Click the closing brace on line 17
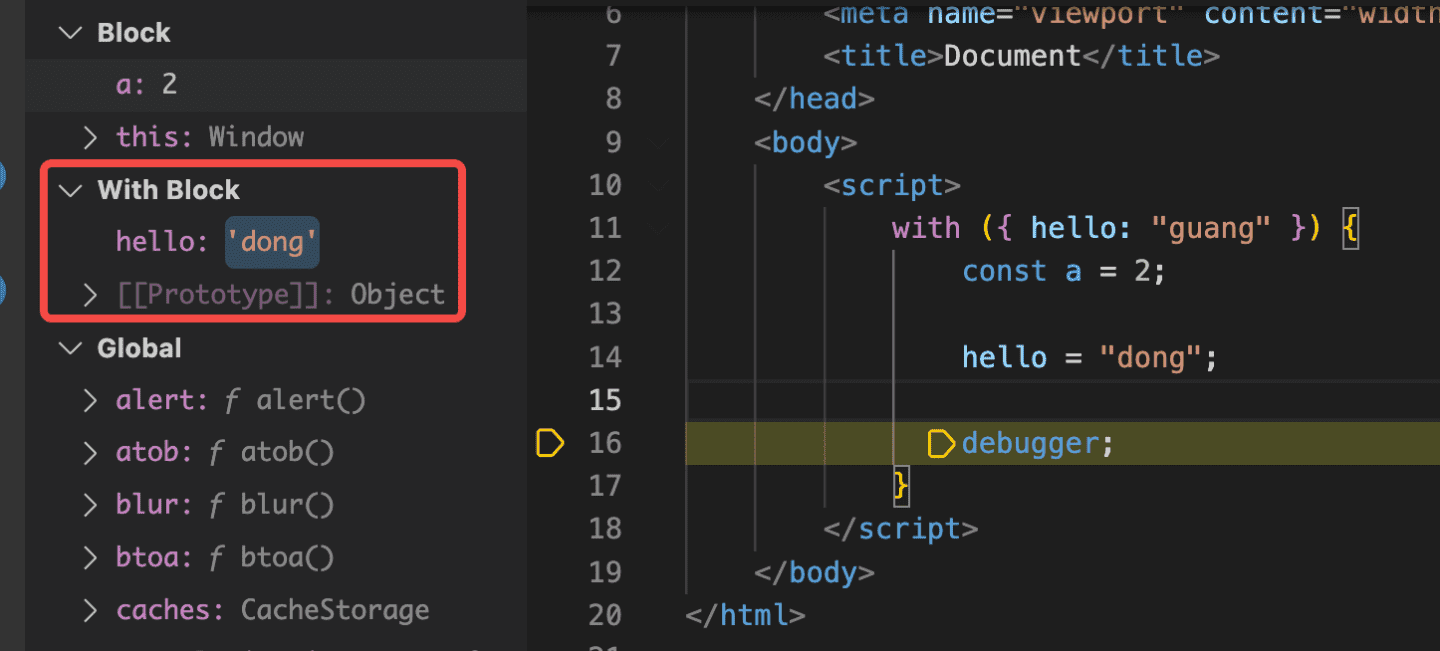The image size is (1440, 651). point(901,486)
